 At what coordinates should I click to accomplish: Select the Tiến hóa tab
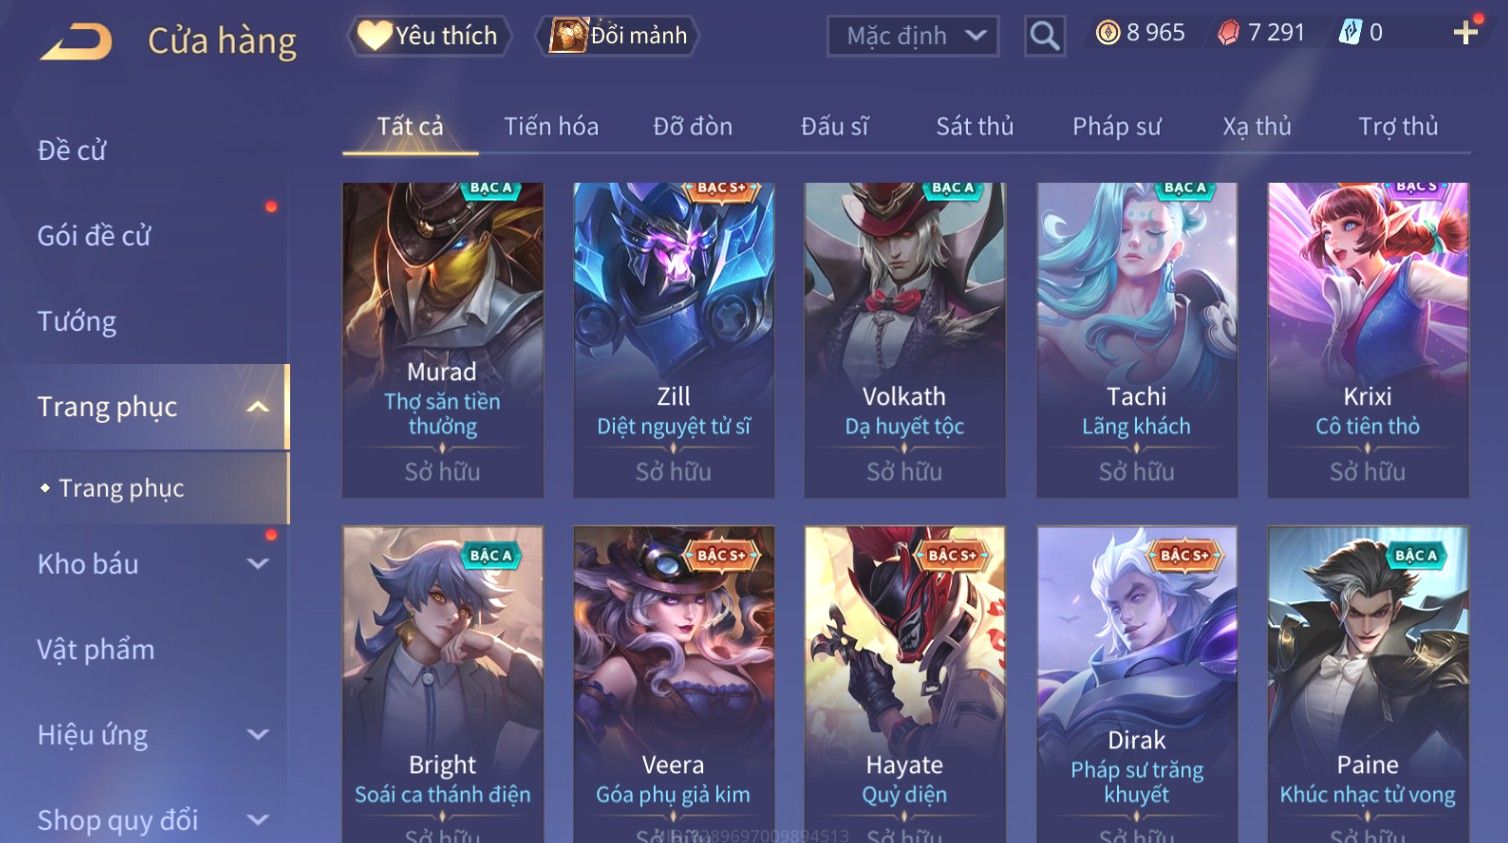(551, 127)
